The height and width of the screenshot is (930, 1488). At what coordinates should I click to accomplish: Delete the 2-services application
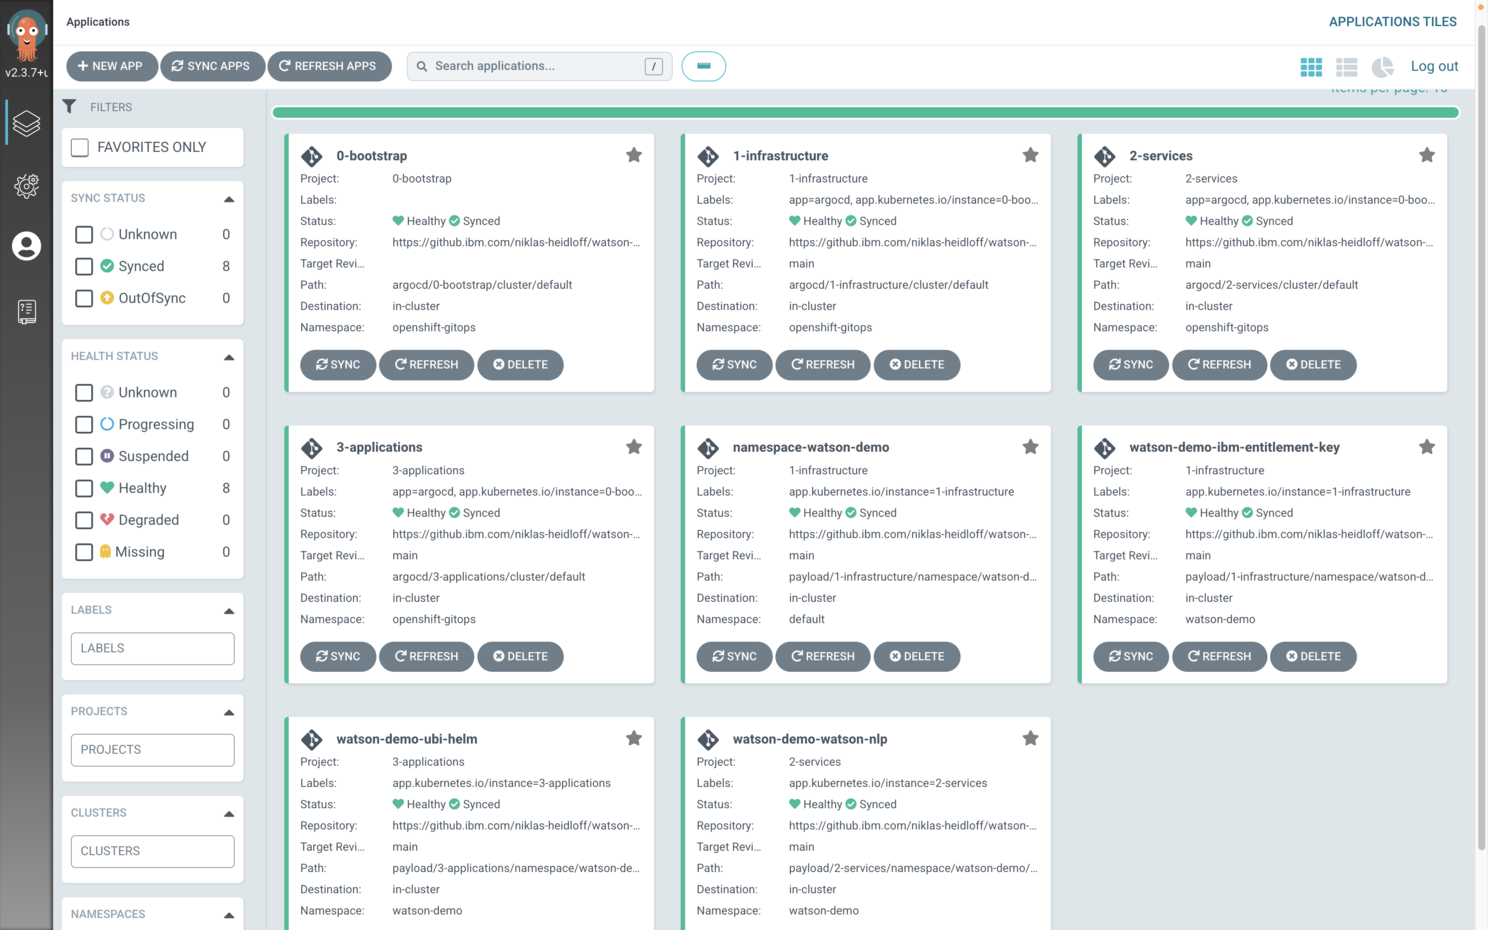(x=1313, y=364)
